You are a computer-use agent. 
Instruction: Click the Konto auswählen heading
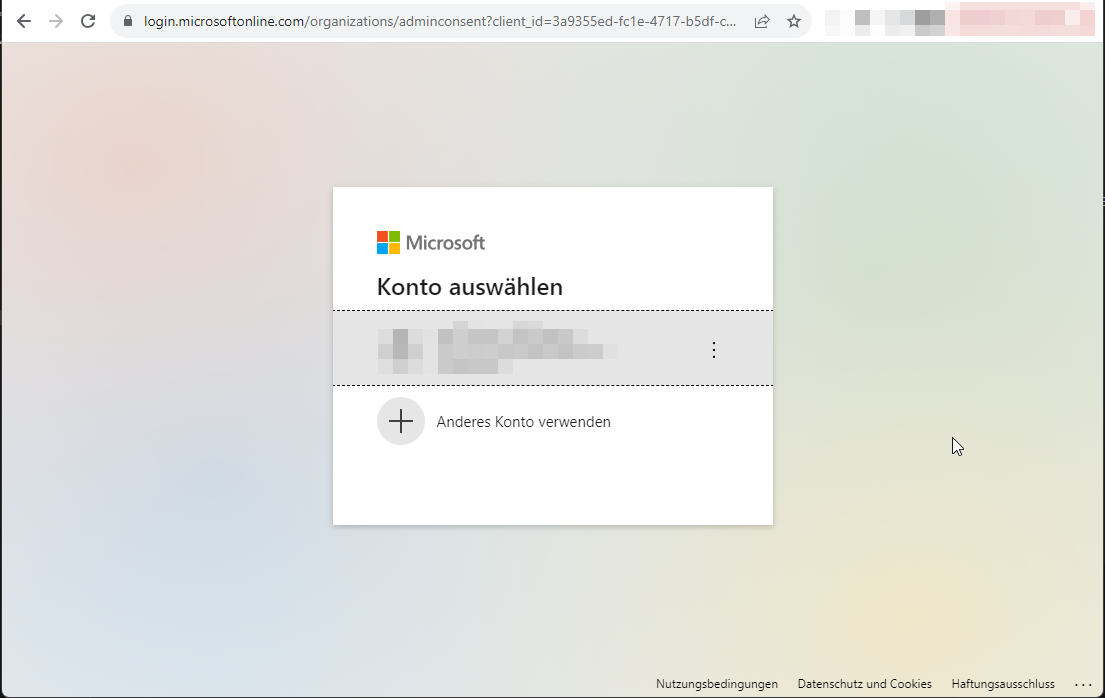(x=469, y=287)
